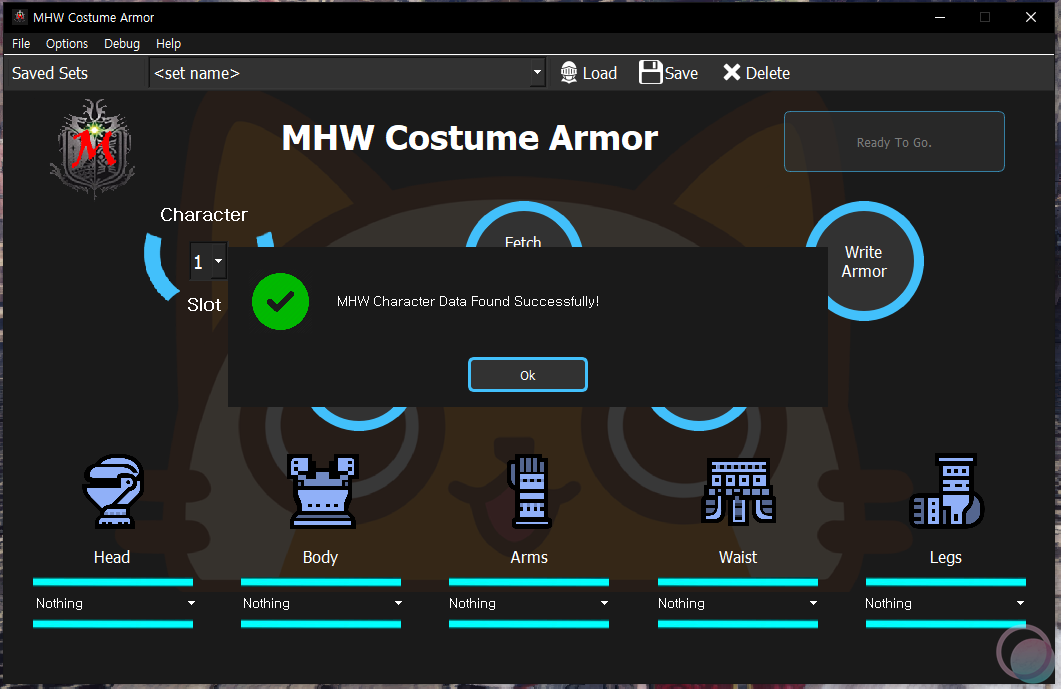Viewport: 1061px width, 689px height.
Task: Click the Body chest armor icon
Action: coord(323,491)
